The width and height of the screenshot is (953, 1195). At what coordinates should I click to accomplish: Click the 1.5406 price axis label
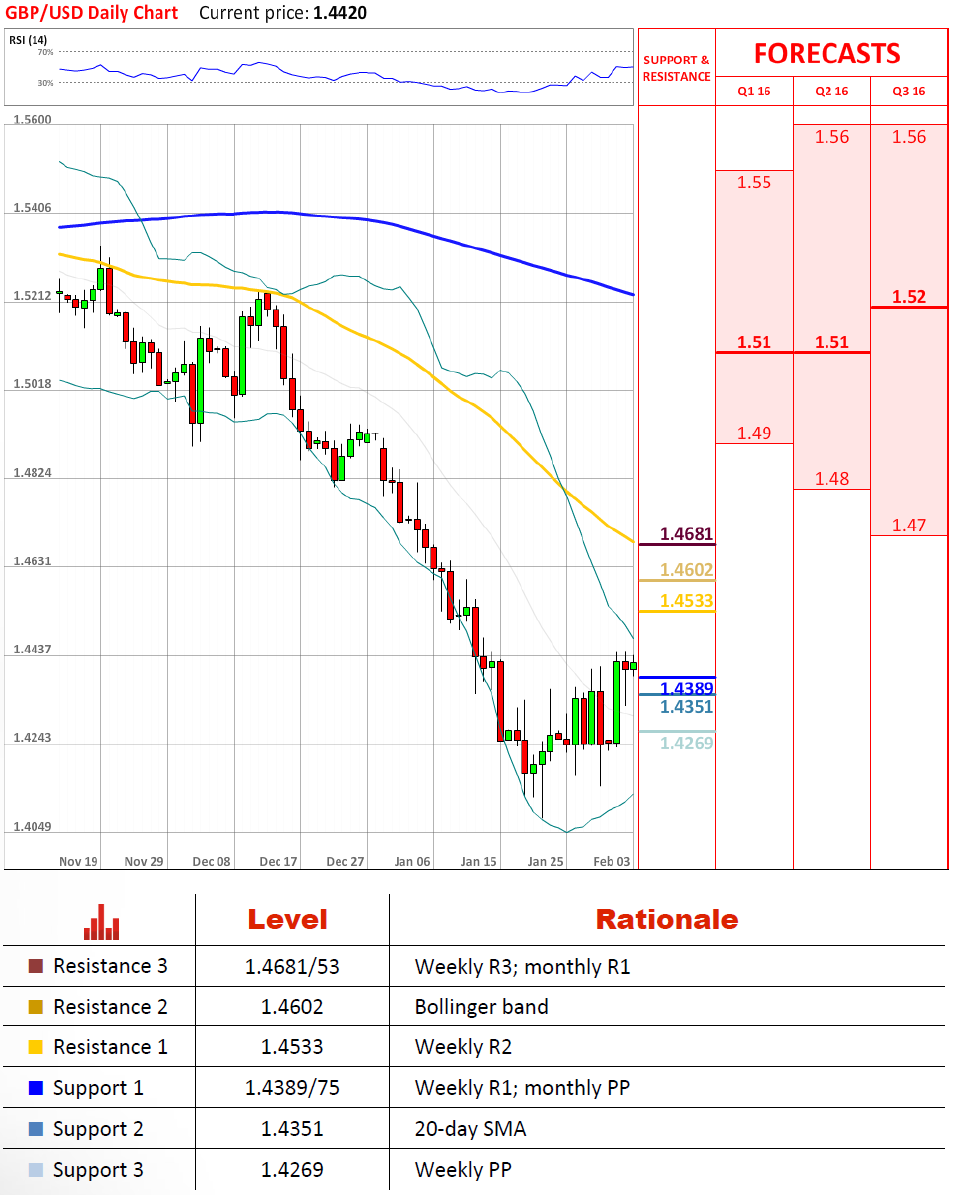pos(33,208)
